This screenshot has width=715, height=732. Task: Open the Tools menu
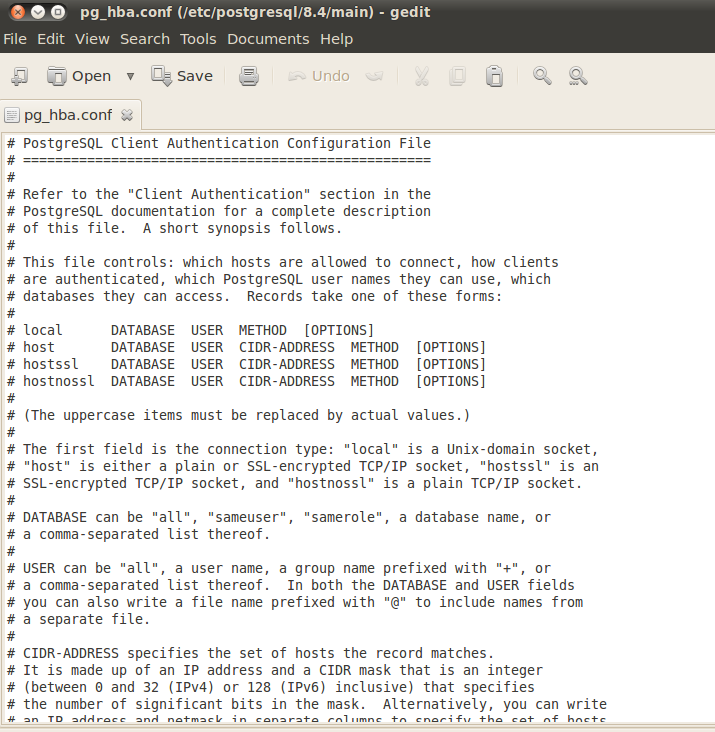click(x=198, y=39)
